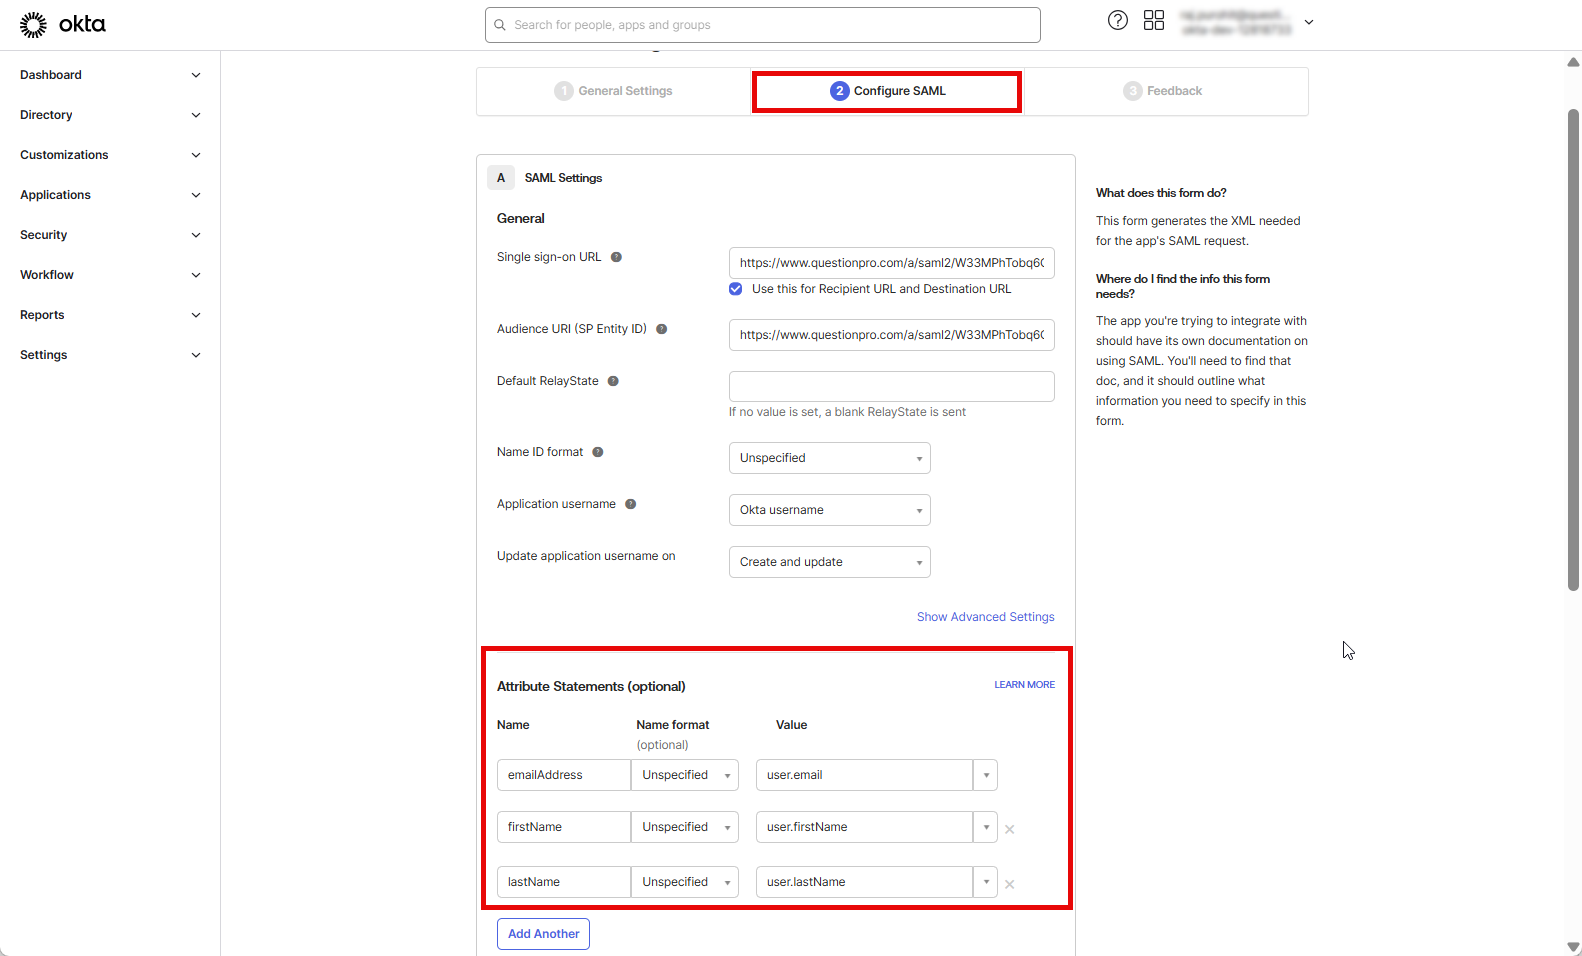This screenshot has height=956, width=1582.
Task: Expand the Directory sidebar section
Action: 110,115
